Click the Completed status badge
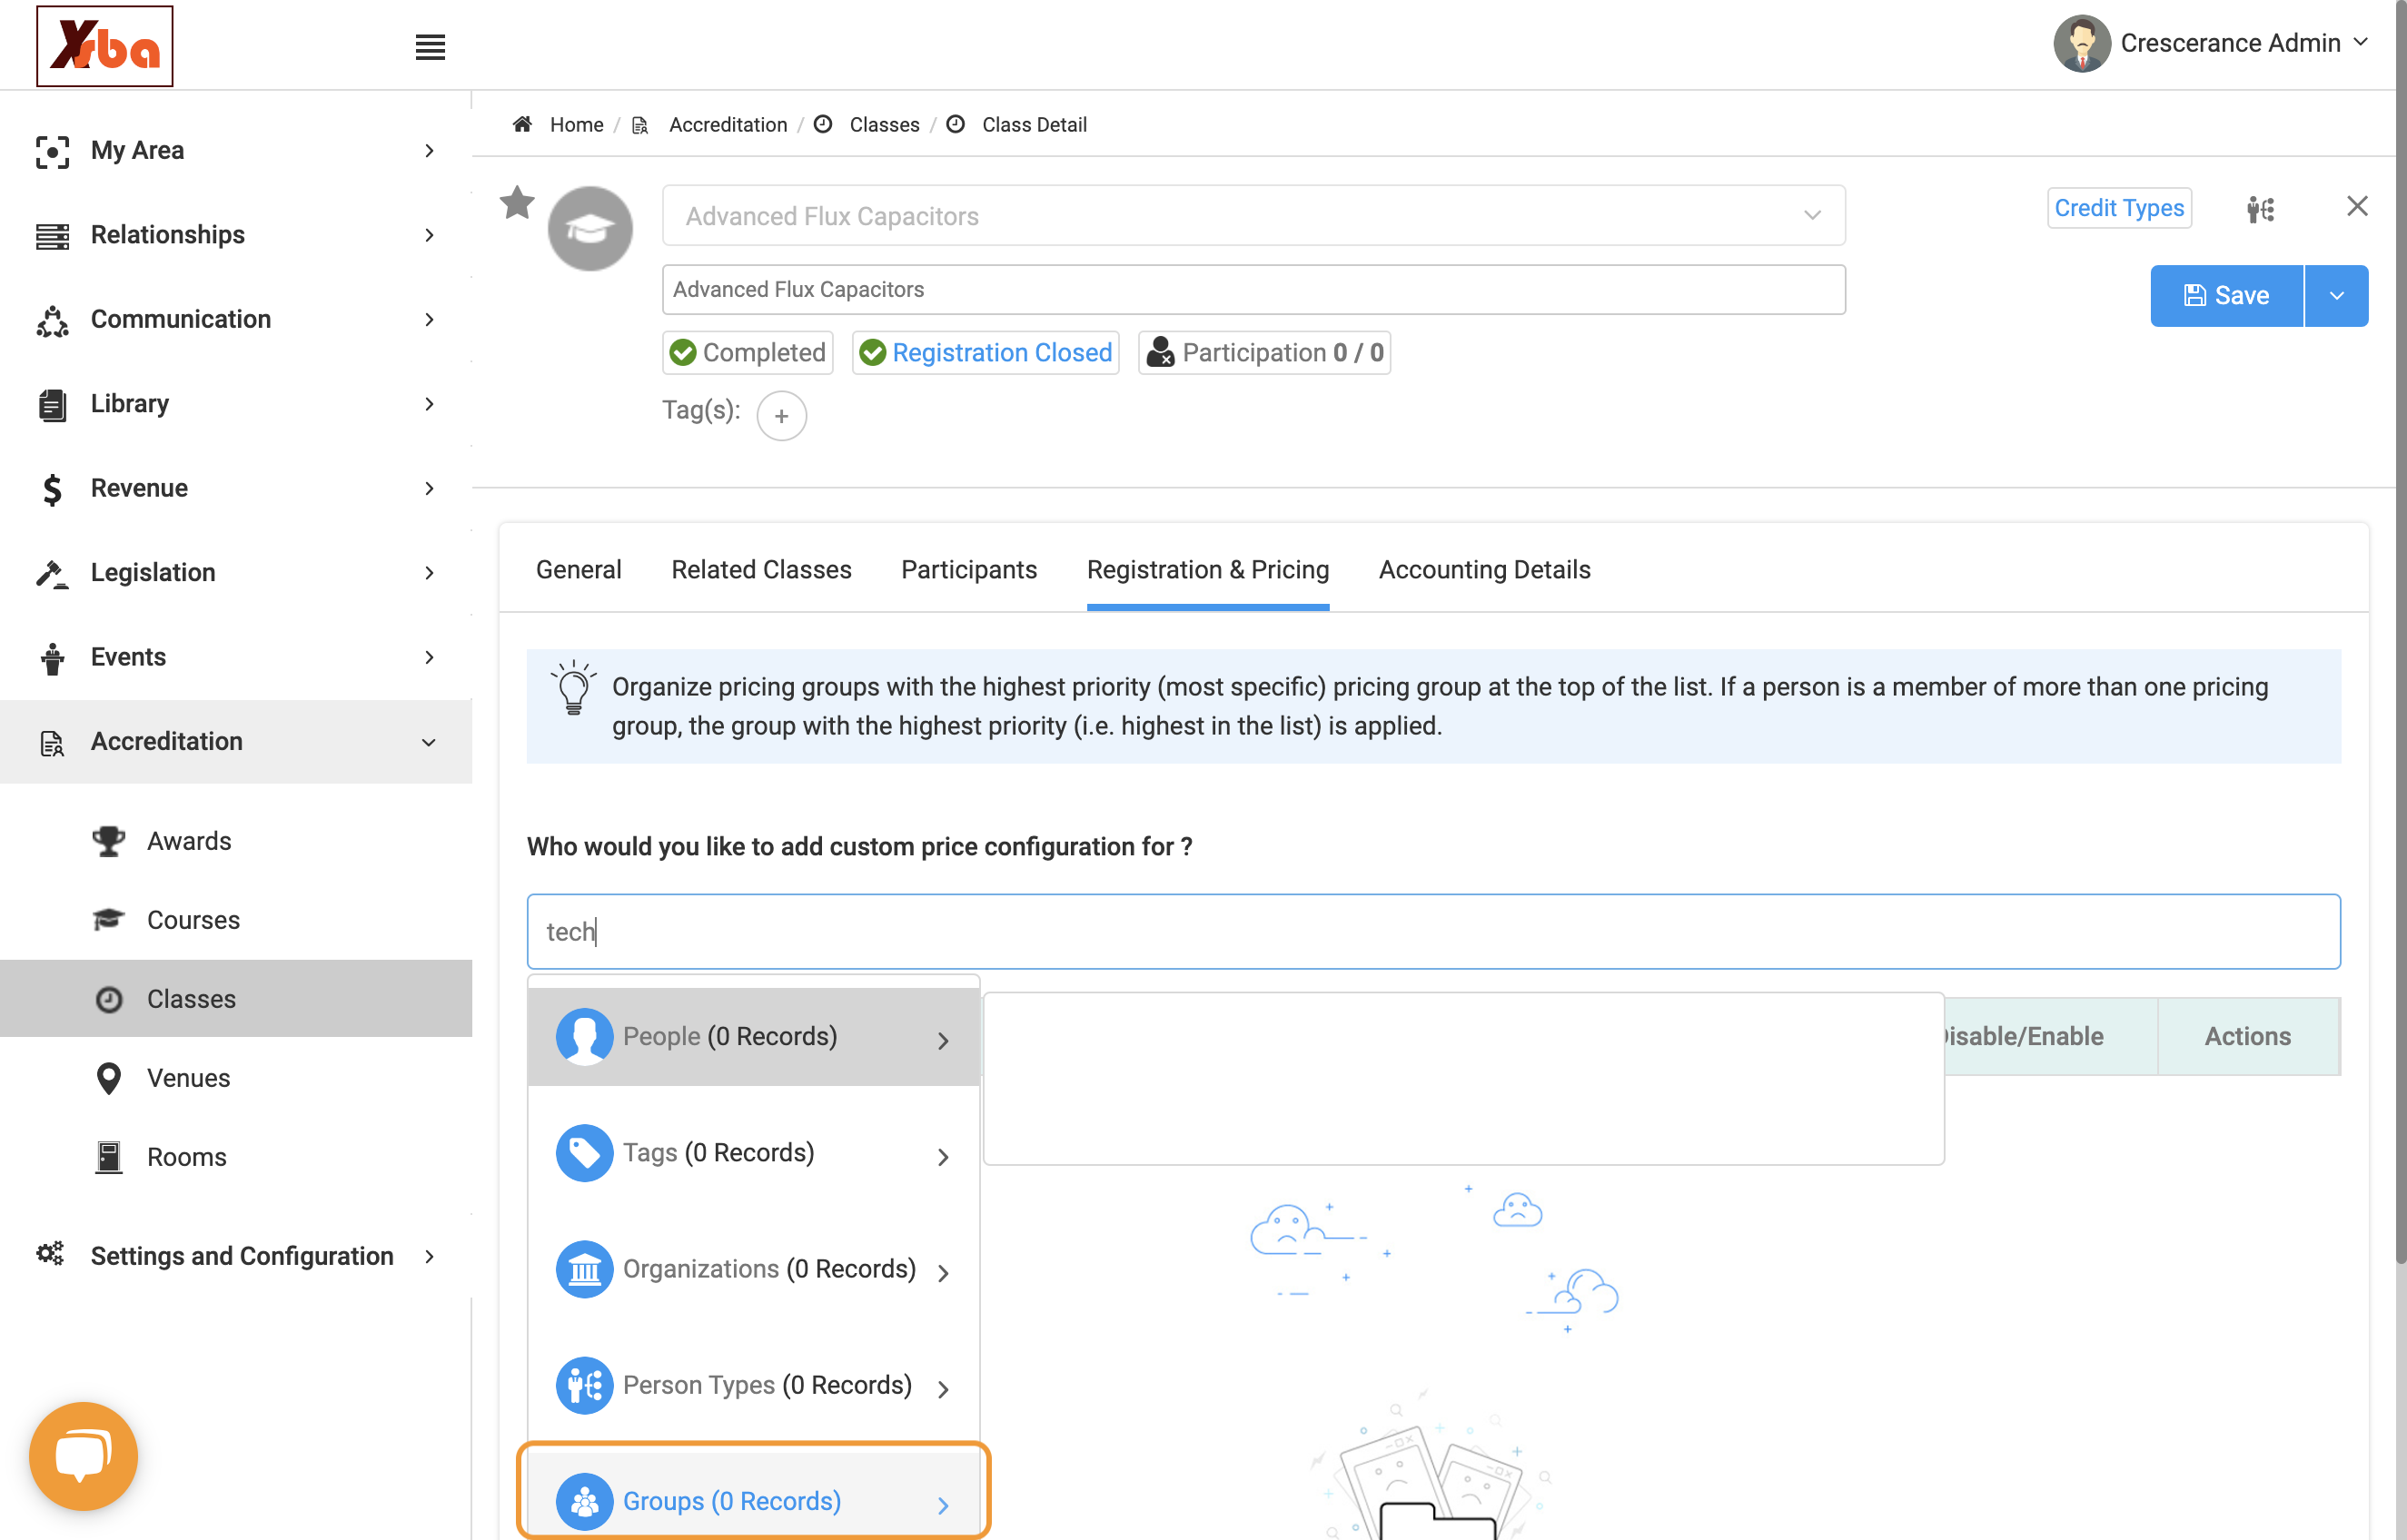This screenshot has height=1540, width=2407. pyautogui.click(x=747, y=352)
